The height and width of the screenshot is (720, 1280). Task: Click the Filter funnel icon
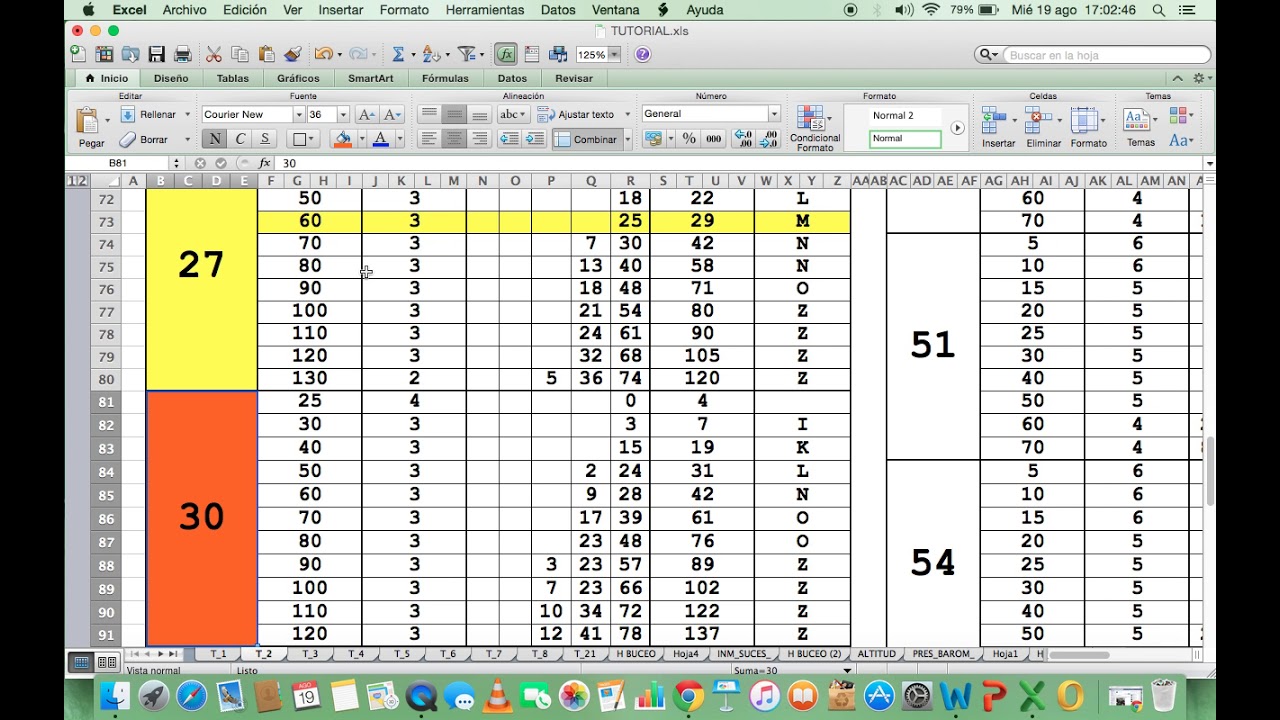tap(465, 54)
